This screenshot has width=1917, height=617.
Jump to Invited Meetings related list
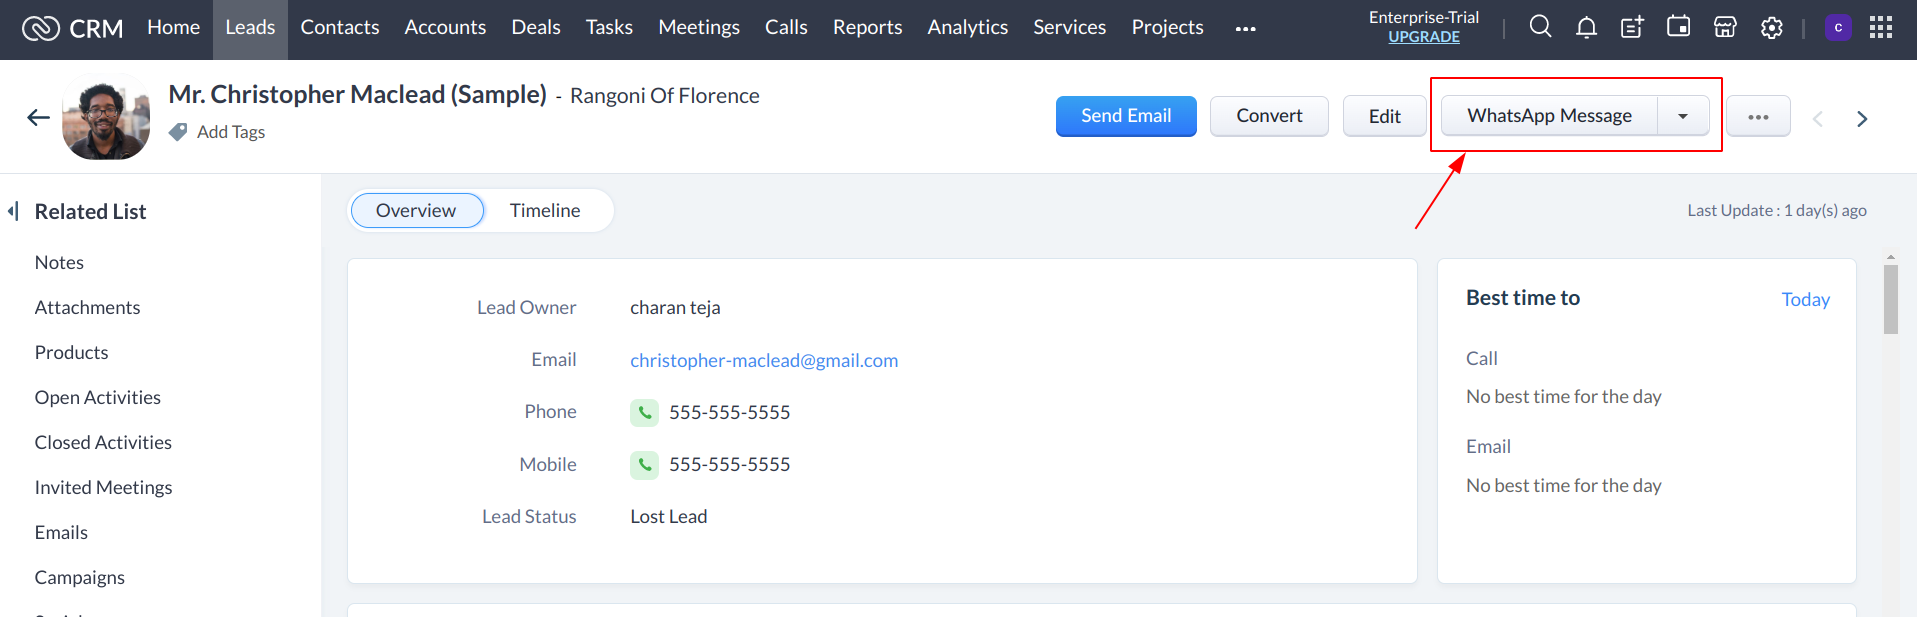(103, 487)
